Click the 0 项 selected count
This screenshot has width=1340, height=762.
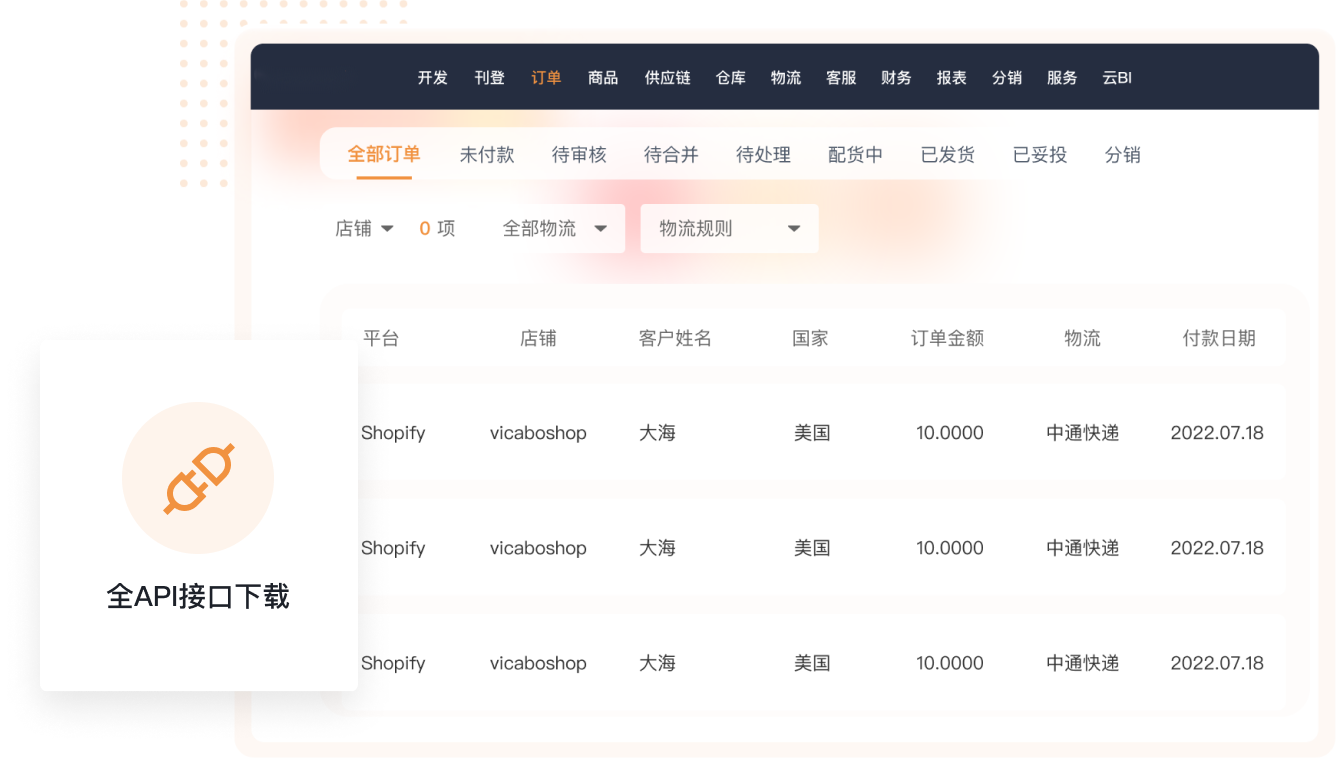pos(437,229)
